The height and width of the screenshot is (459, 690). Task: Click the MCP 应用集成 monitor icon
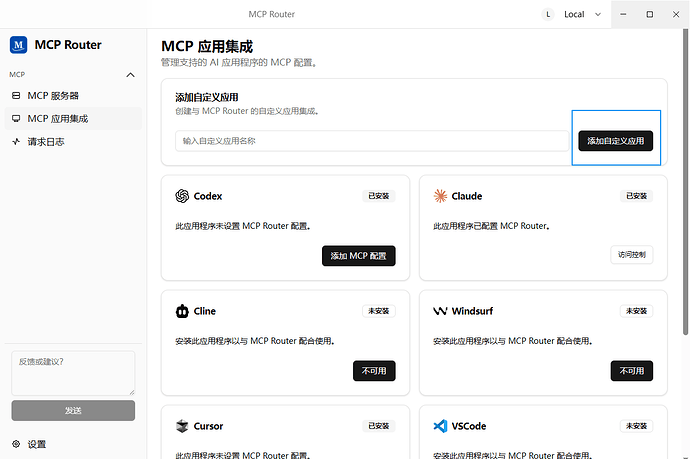click(16, 118)
